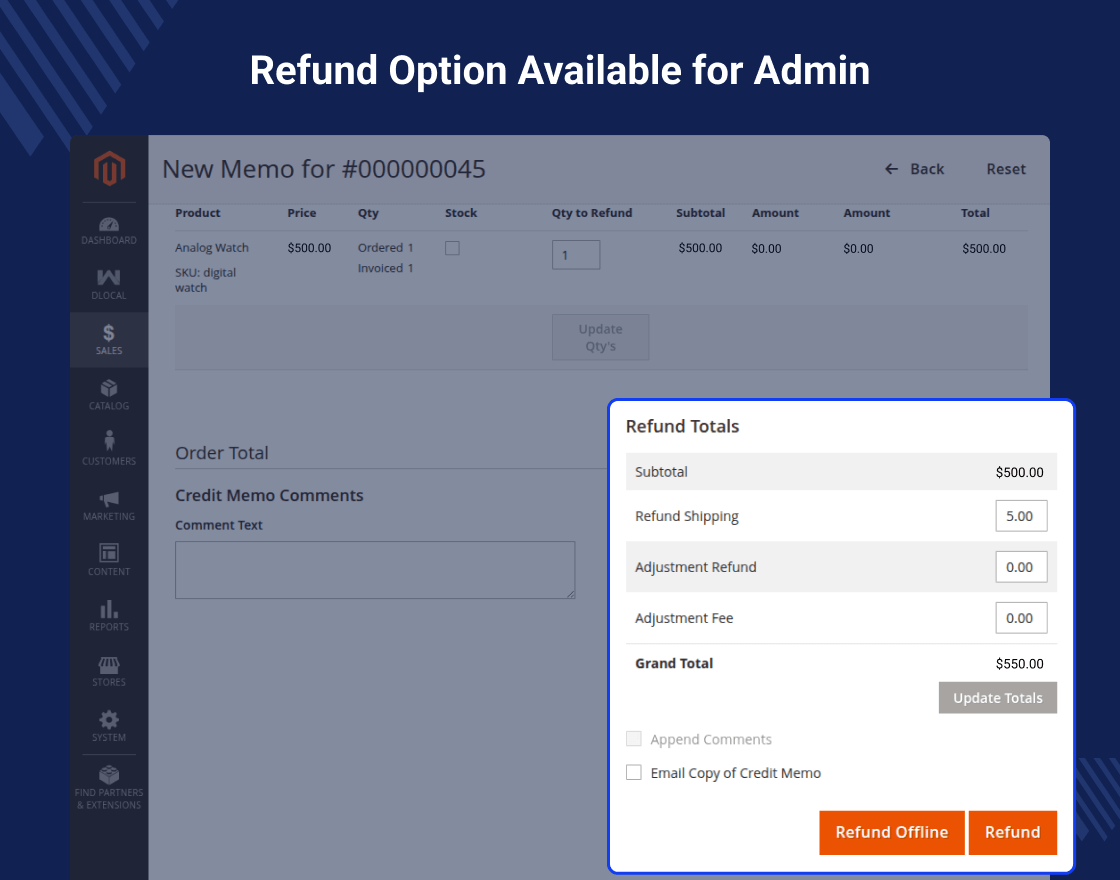Open the System gear icon
Viewport: 1120px width, 880px height.
click(x=109, y=720)
